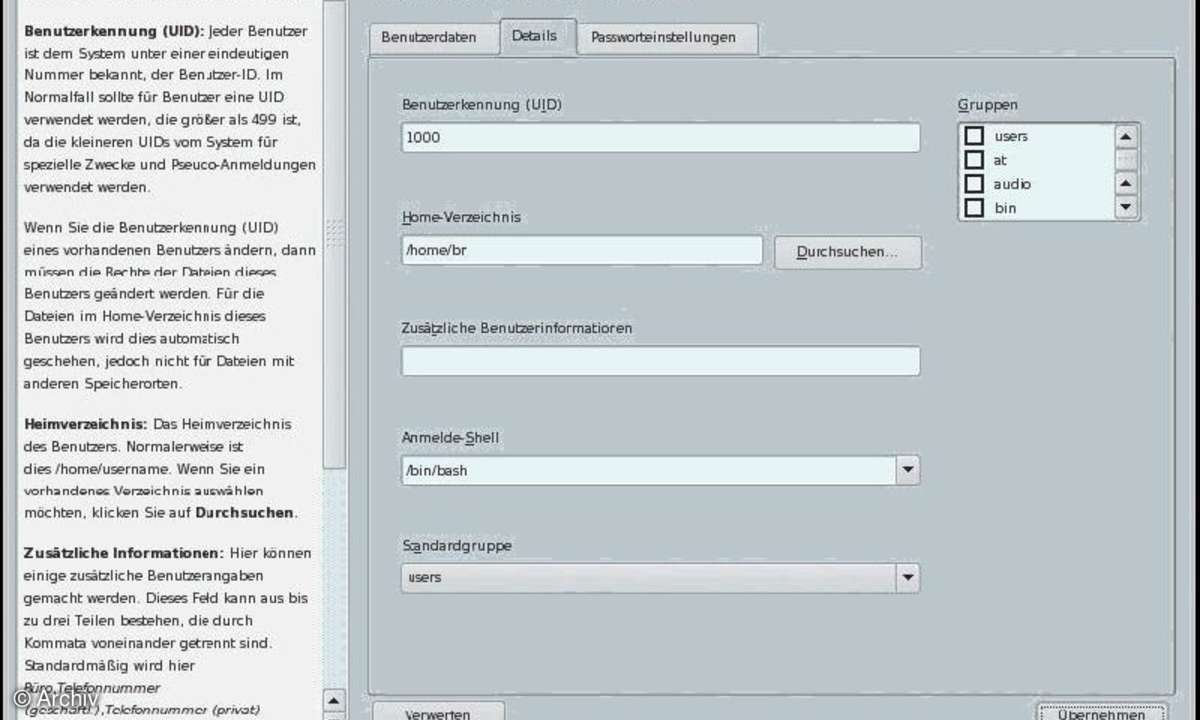1200x720 pixels.
Task: Check the users group checkbox
Action: pyautogui.click(x=974, y=136)
